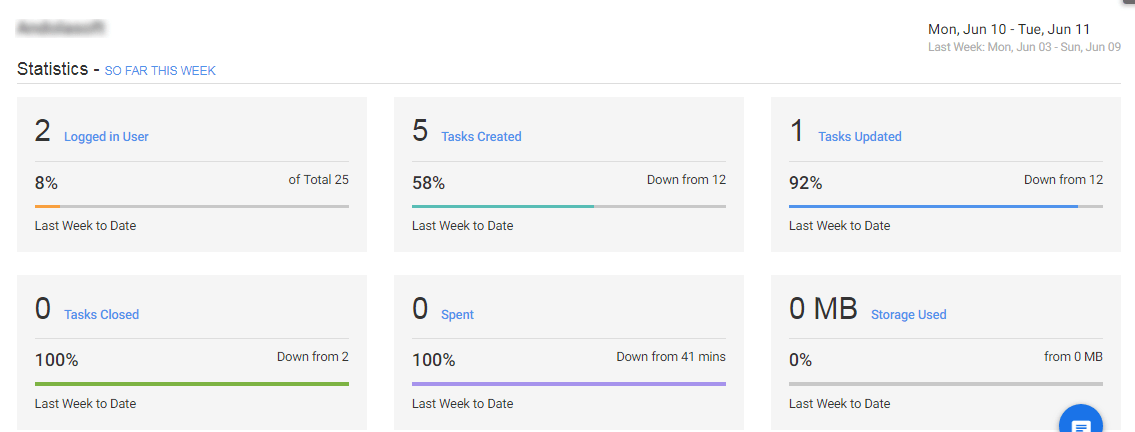Select the Tasks Closed link
The height and width of the screenshot is (432, 1135).
[101, 314]
